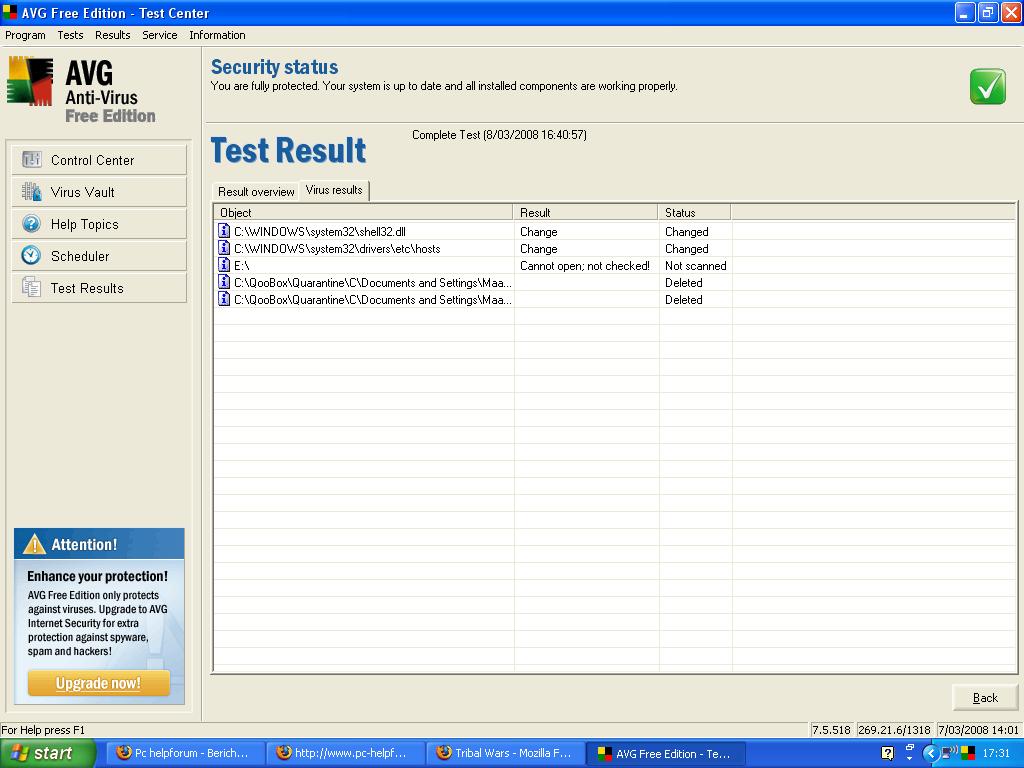Select the Virus results tab

[x=334, y=190]
